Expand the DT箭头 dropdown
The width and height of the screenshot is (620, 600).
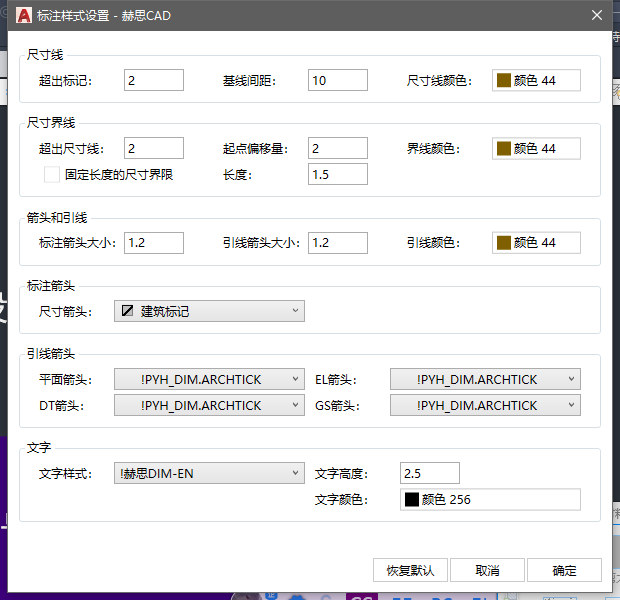pyautogui.click(x=209, y=405)
